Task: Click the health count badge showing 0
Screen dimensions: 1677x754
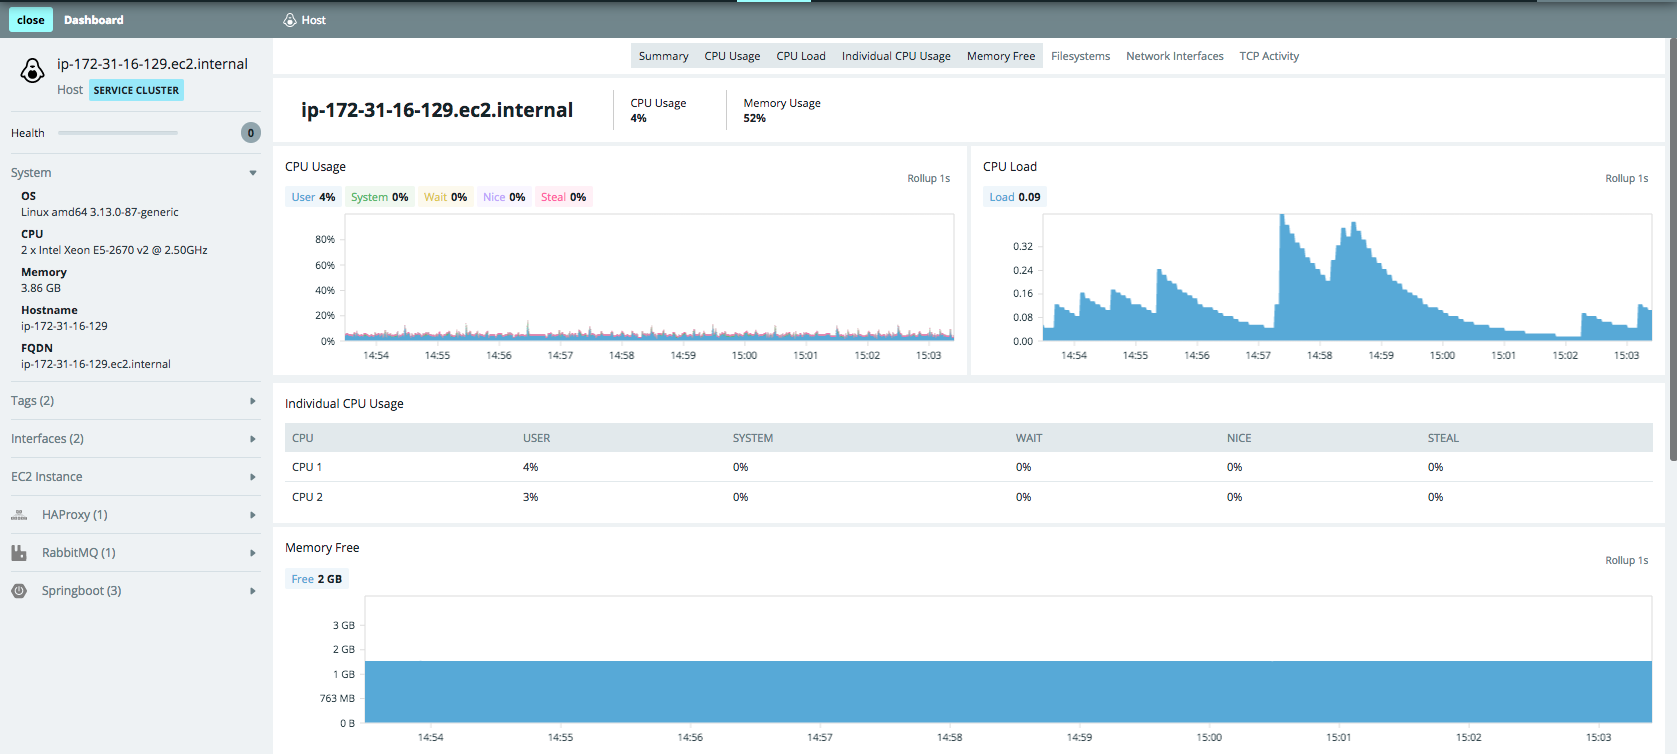Action: (x=251, y=133)
